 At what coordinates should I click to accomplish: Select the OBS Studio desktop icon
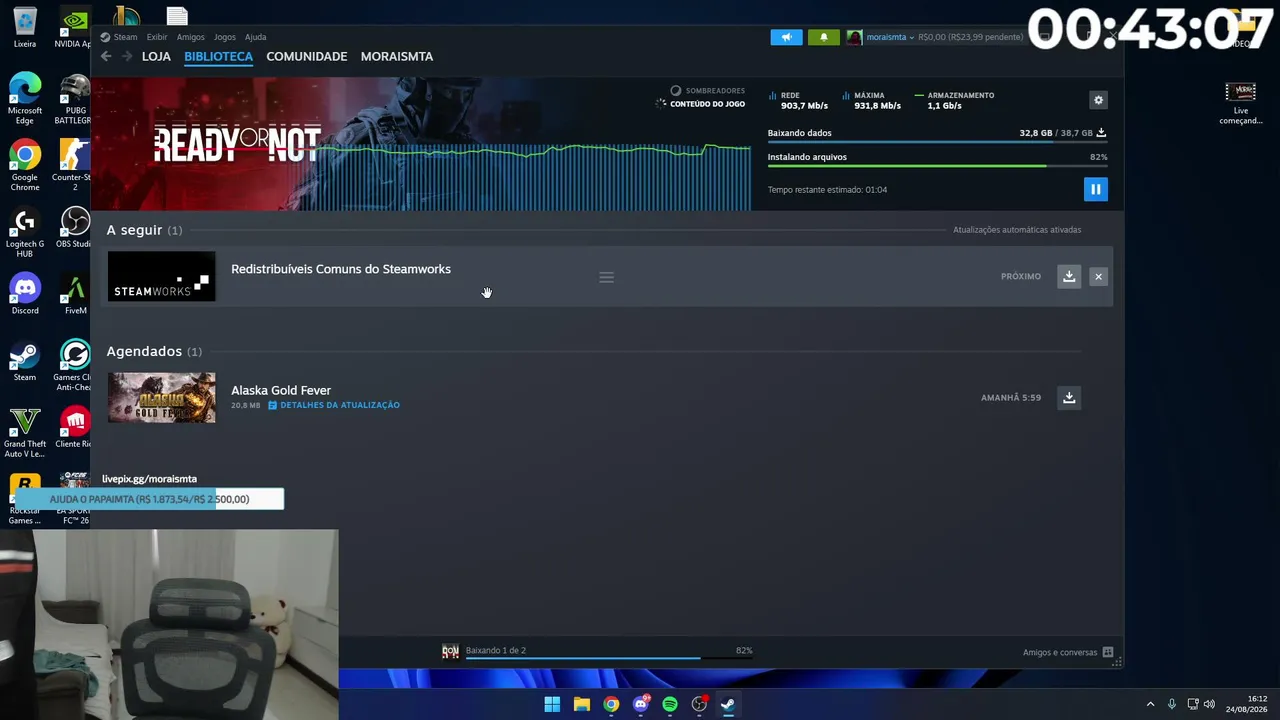click(x=75, y=228)
